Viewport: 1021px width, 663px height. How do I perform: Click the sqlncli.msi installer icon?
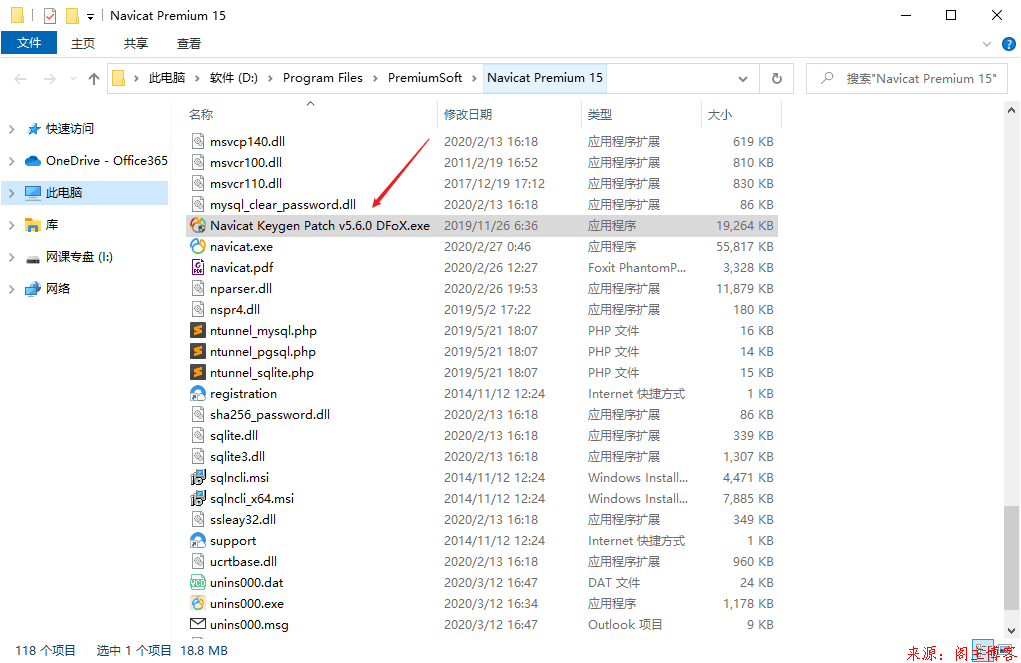click(198, 477)
